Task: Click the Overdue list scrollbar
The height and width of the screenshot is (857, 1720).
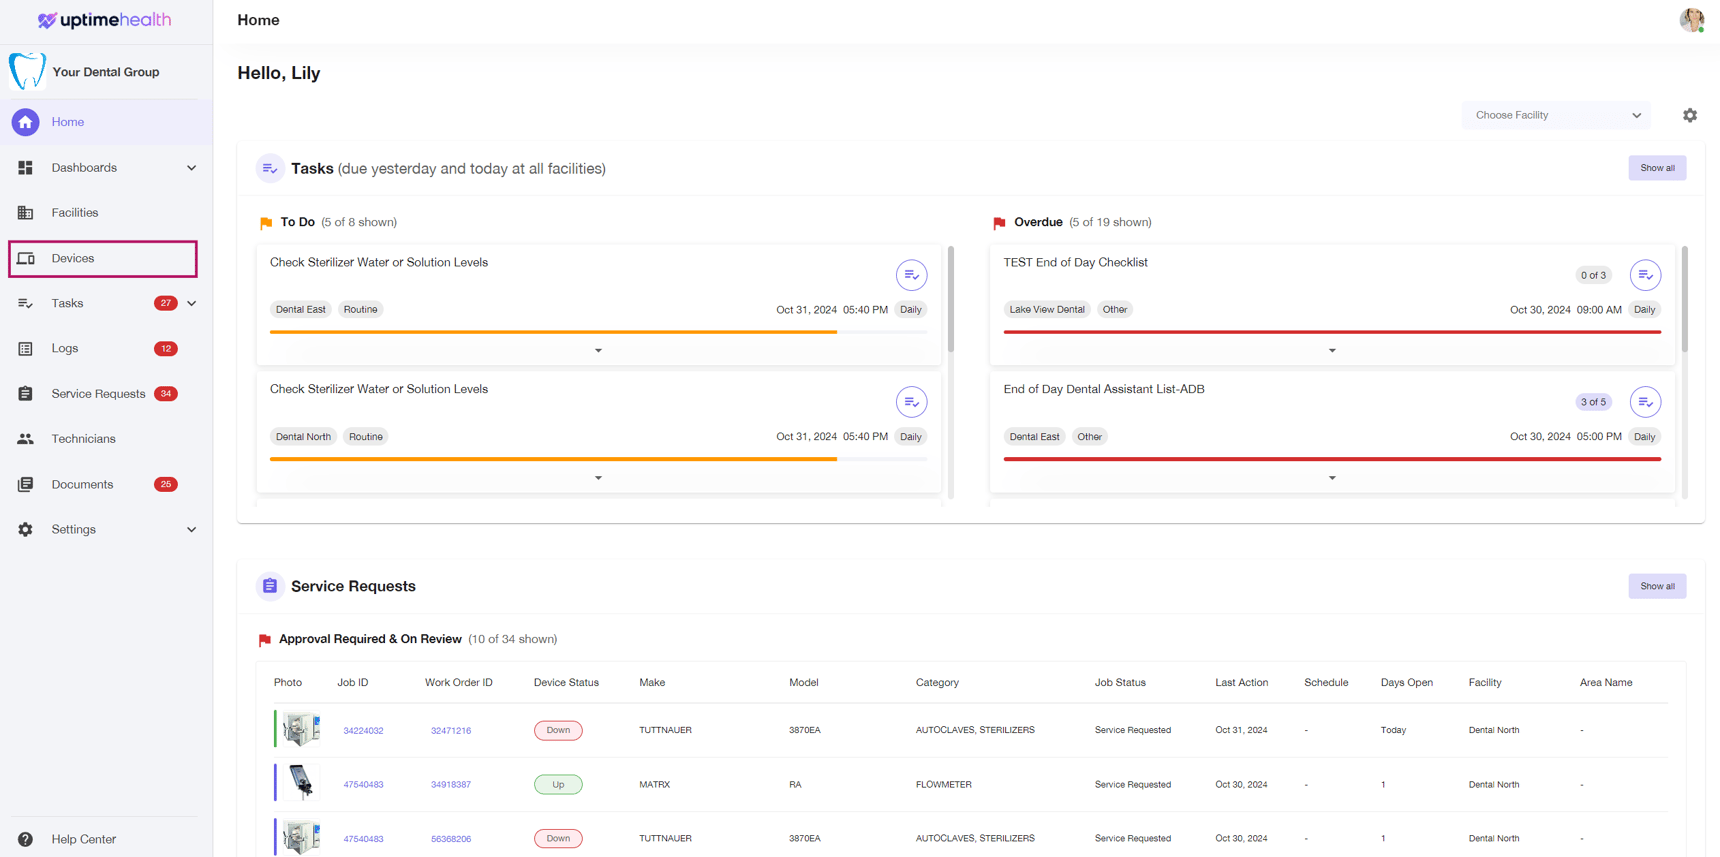Action: tap(1685, 299)
